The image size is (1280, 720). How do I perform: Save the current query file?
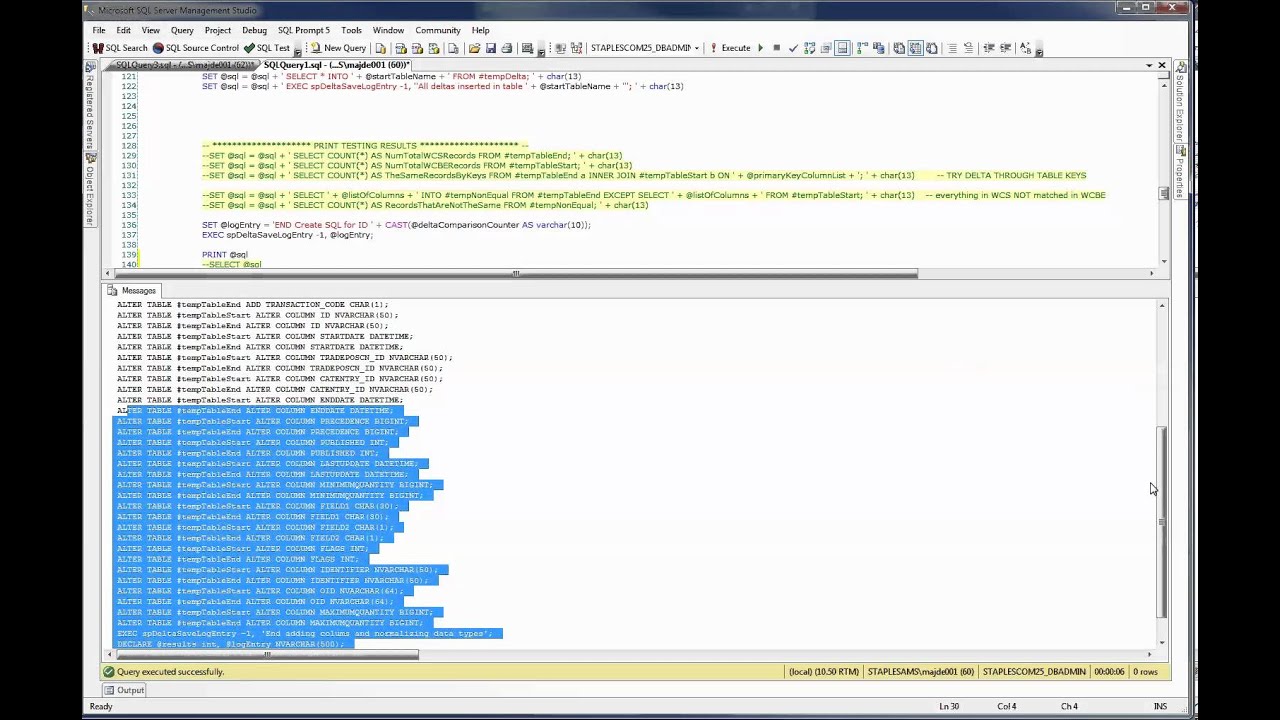click(490, 48)
